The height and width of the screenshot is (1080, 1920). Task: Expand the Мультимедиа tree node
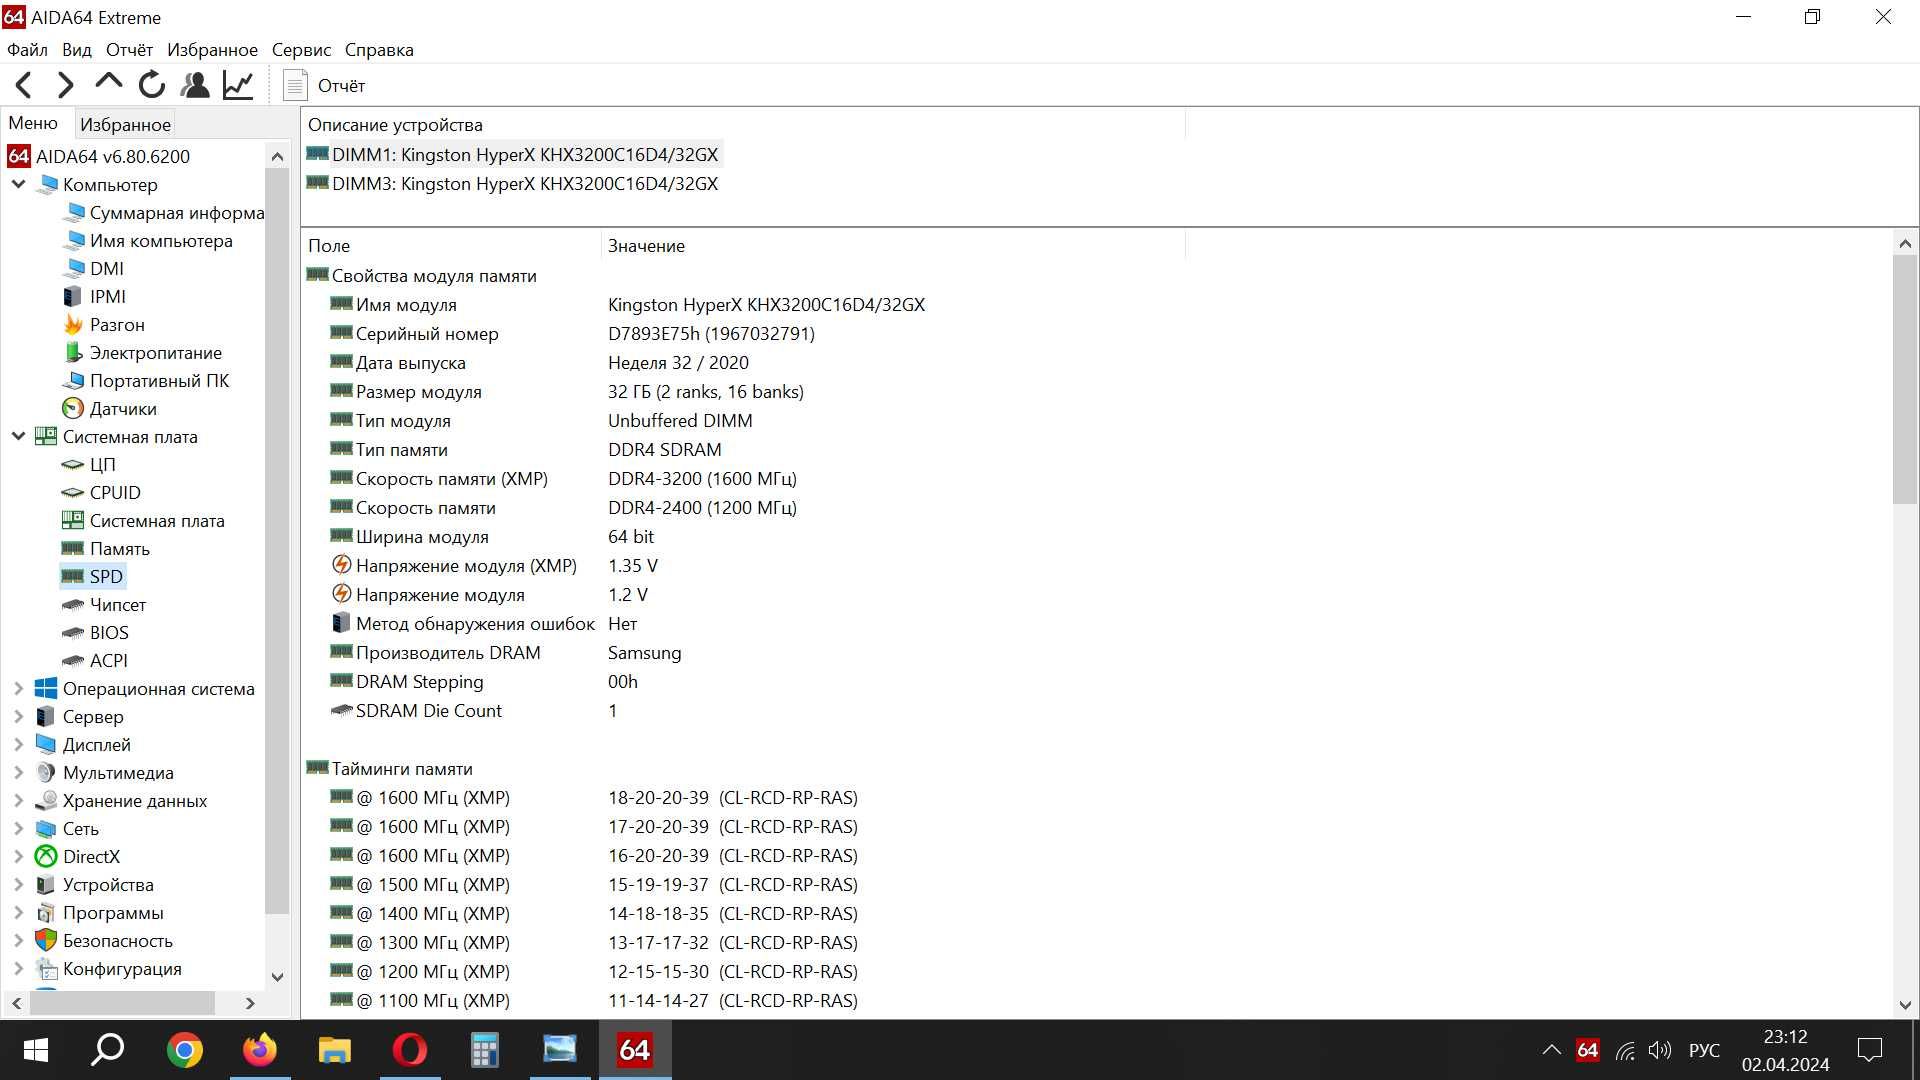(18, 773)
